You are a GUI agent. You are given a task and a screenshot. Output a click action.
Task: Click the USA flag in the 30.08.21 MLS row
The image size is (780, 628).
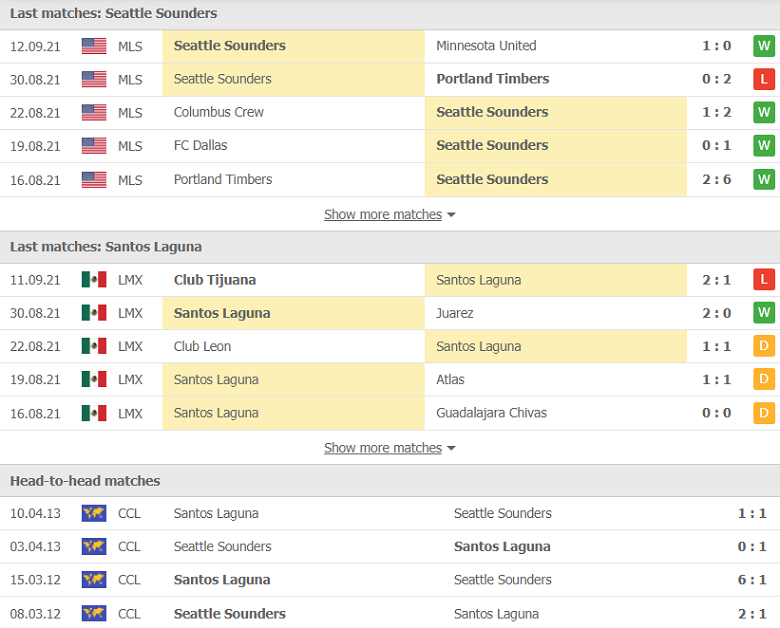[94, 80]
